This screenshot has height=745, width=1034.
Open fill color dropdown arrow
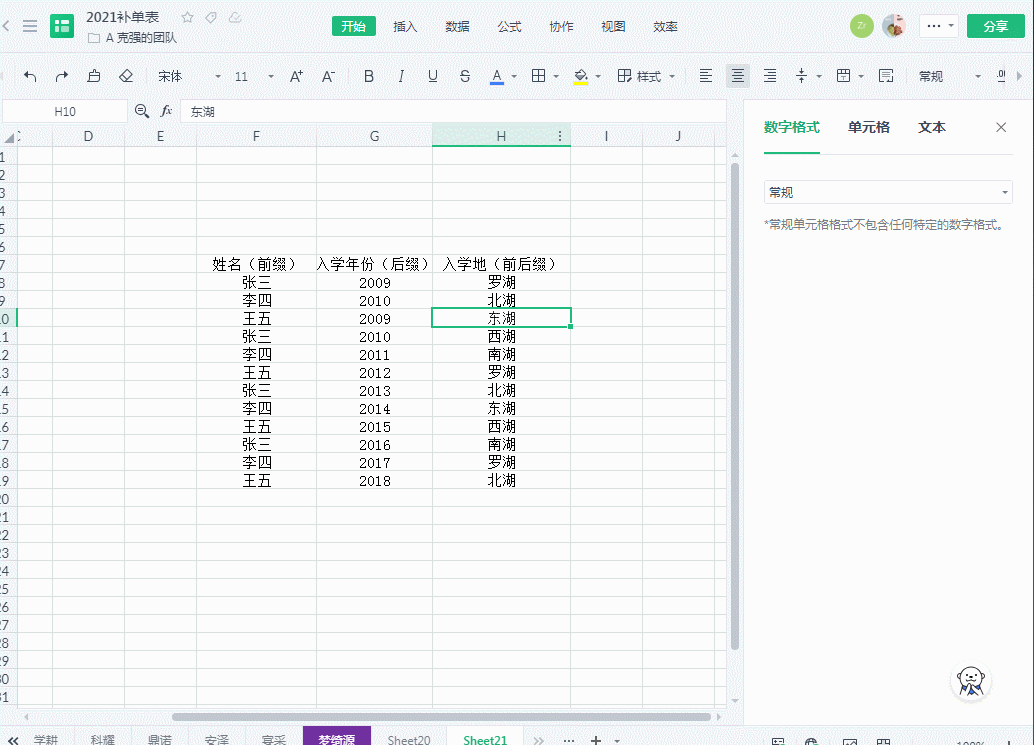598,76
